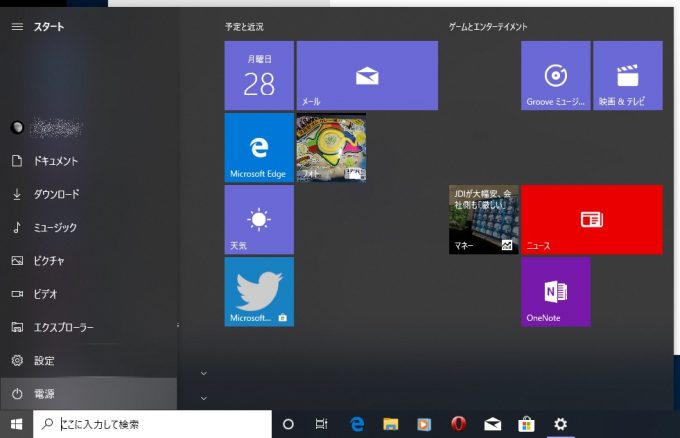The width and height of the screenshot is (680, 438).
Task: Open Task View on the taskbar
Action: (x=321, y=424)
